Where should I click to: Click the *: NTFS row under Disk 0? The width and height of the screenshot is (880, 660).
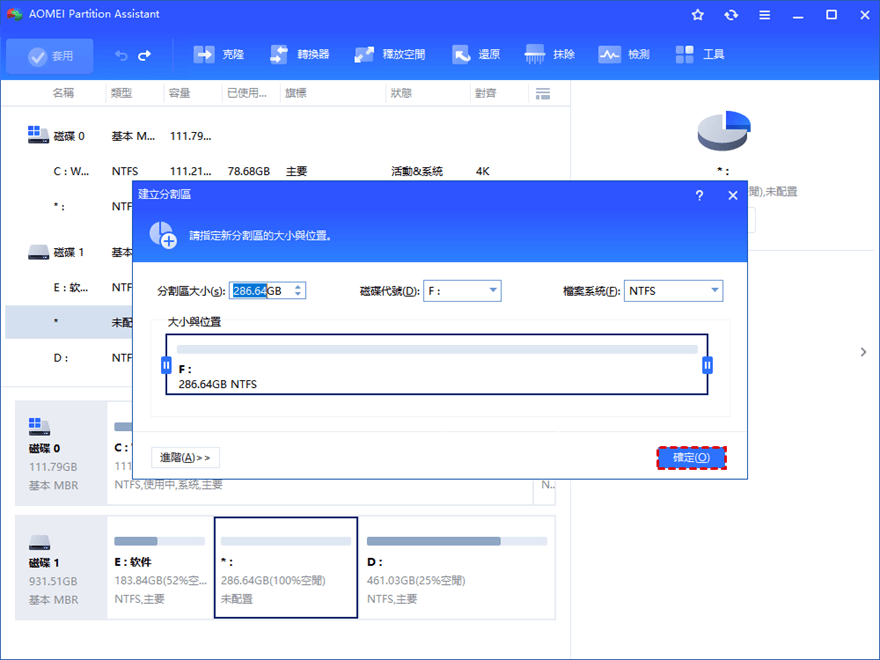[x=69, y=206]
